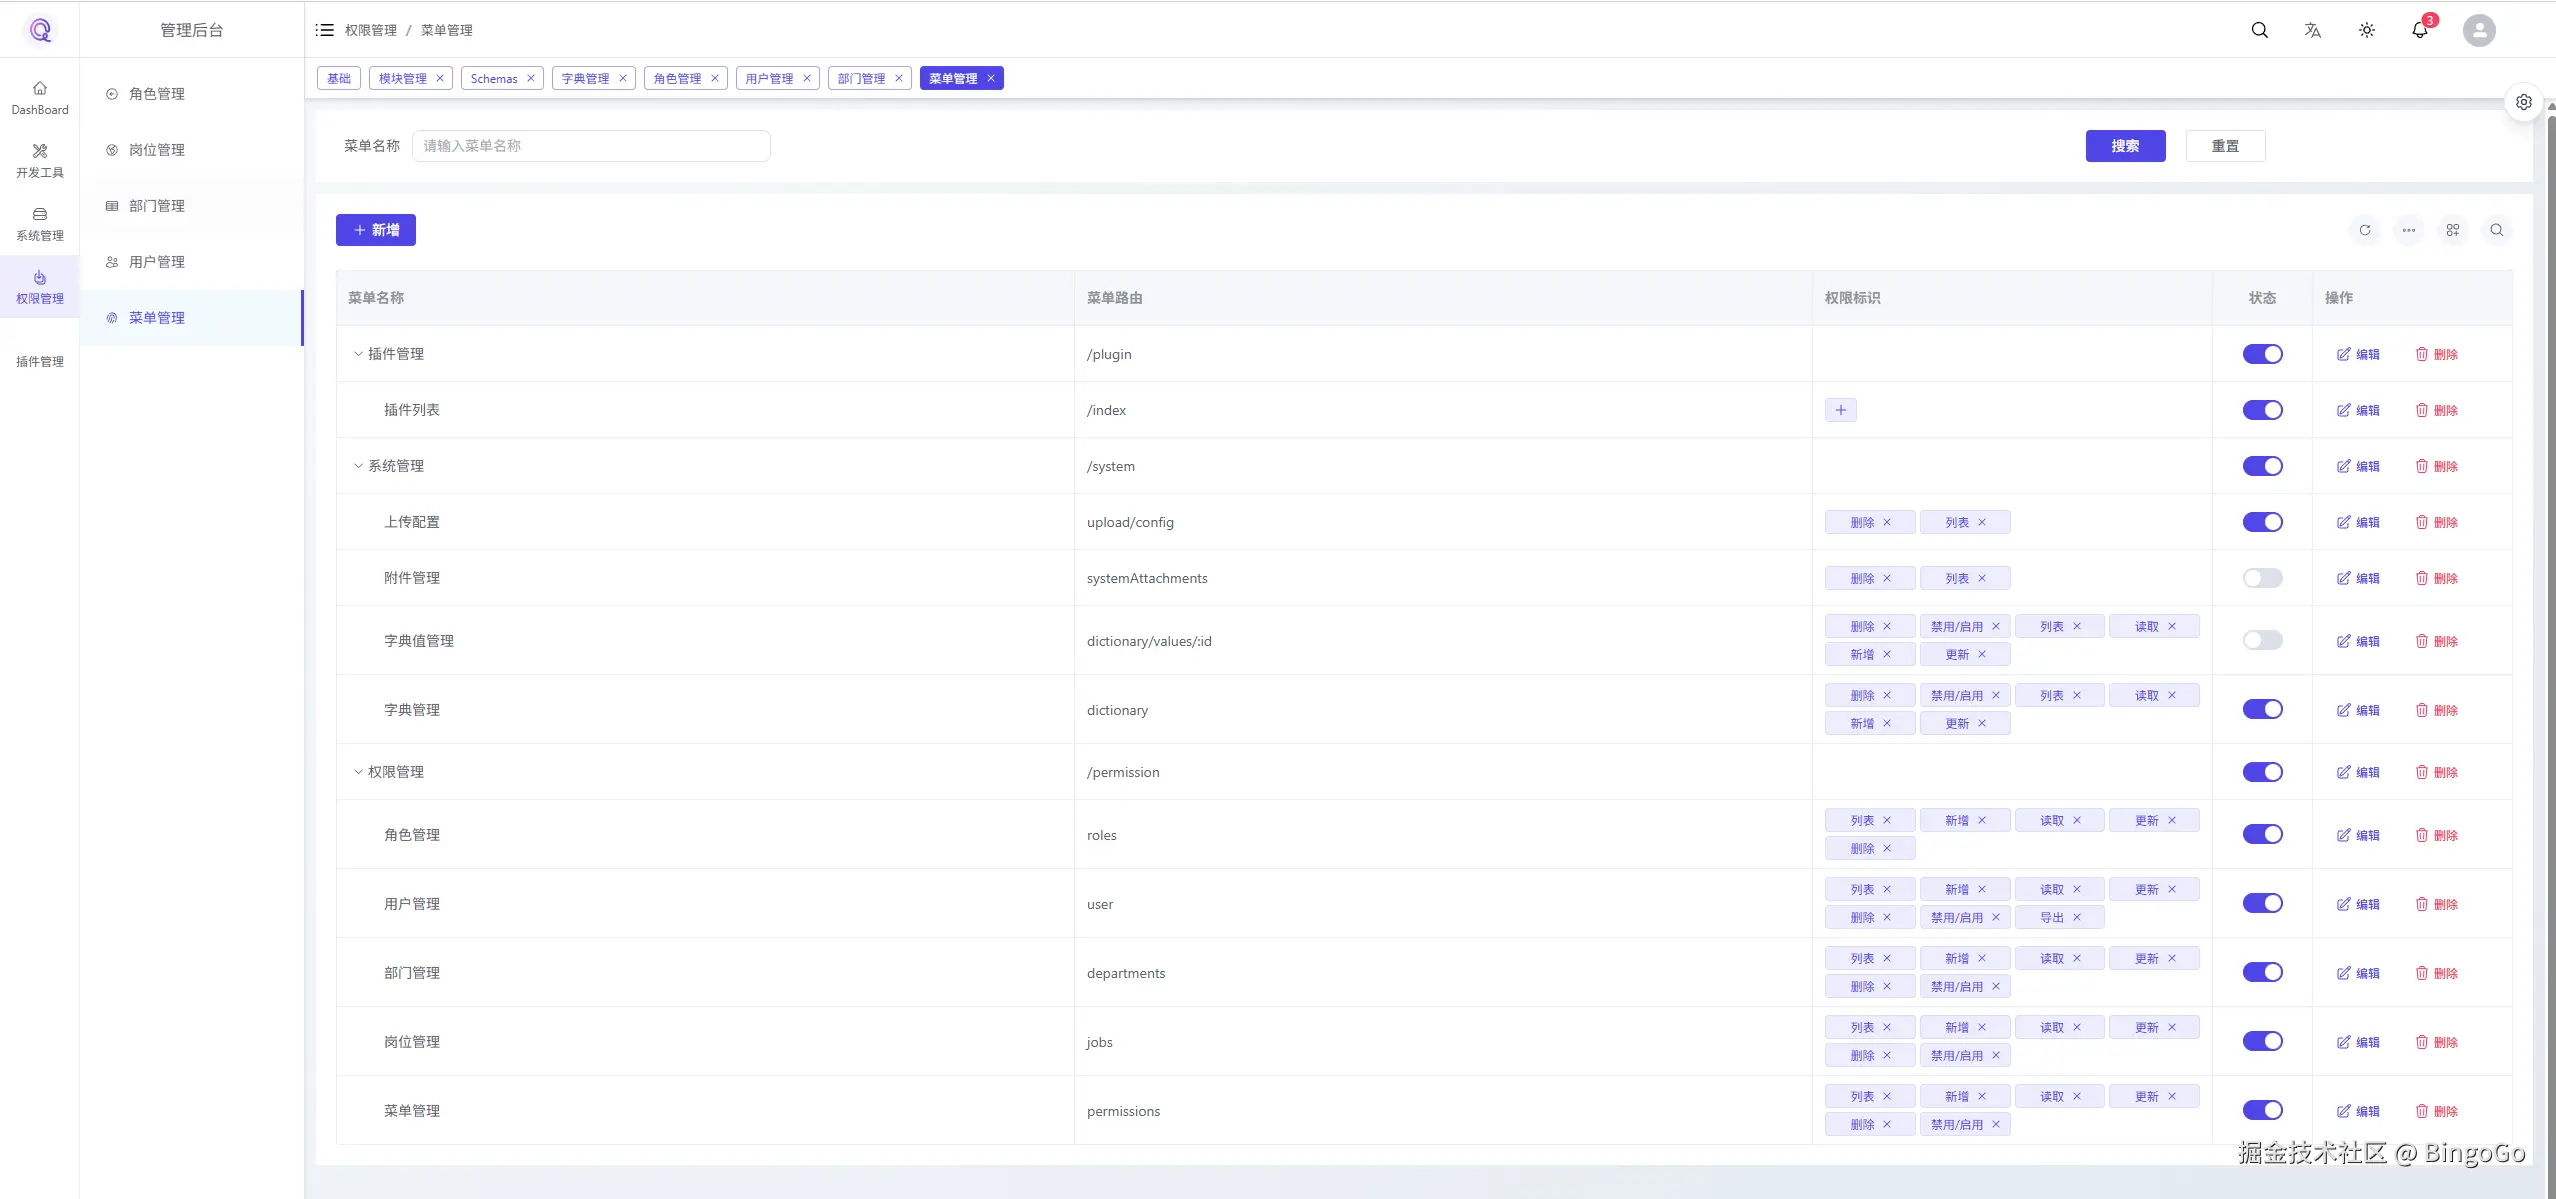Open column settings via the more dots icon
The image size is (2556, 1199).
[2409, 230]
